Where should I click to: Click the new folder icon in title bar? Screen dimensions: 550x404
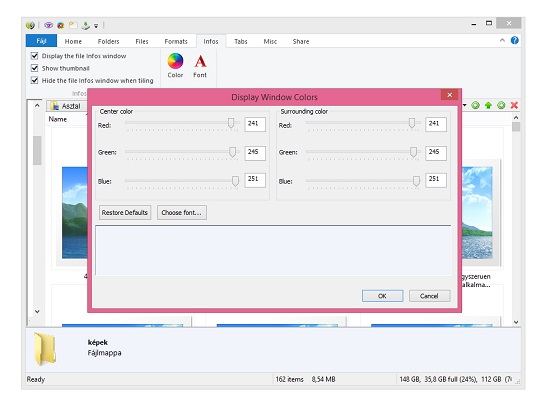[x=73, y=25]
